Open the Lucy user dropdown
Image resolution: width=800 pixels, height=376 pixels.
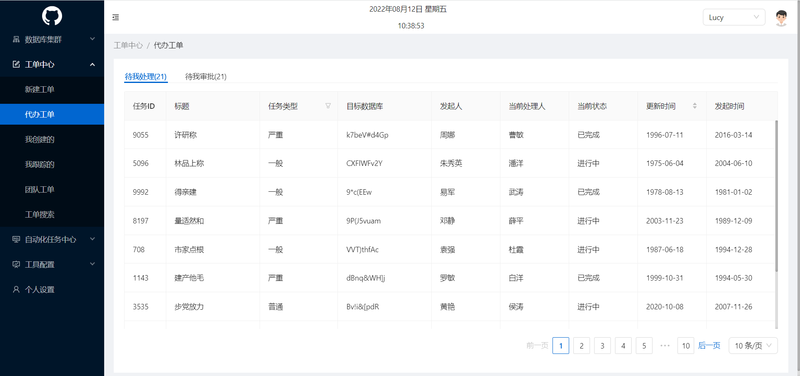click(734, 17)
